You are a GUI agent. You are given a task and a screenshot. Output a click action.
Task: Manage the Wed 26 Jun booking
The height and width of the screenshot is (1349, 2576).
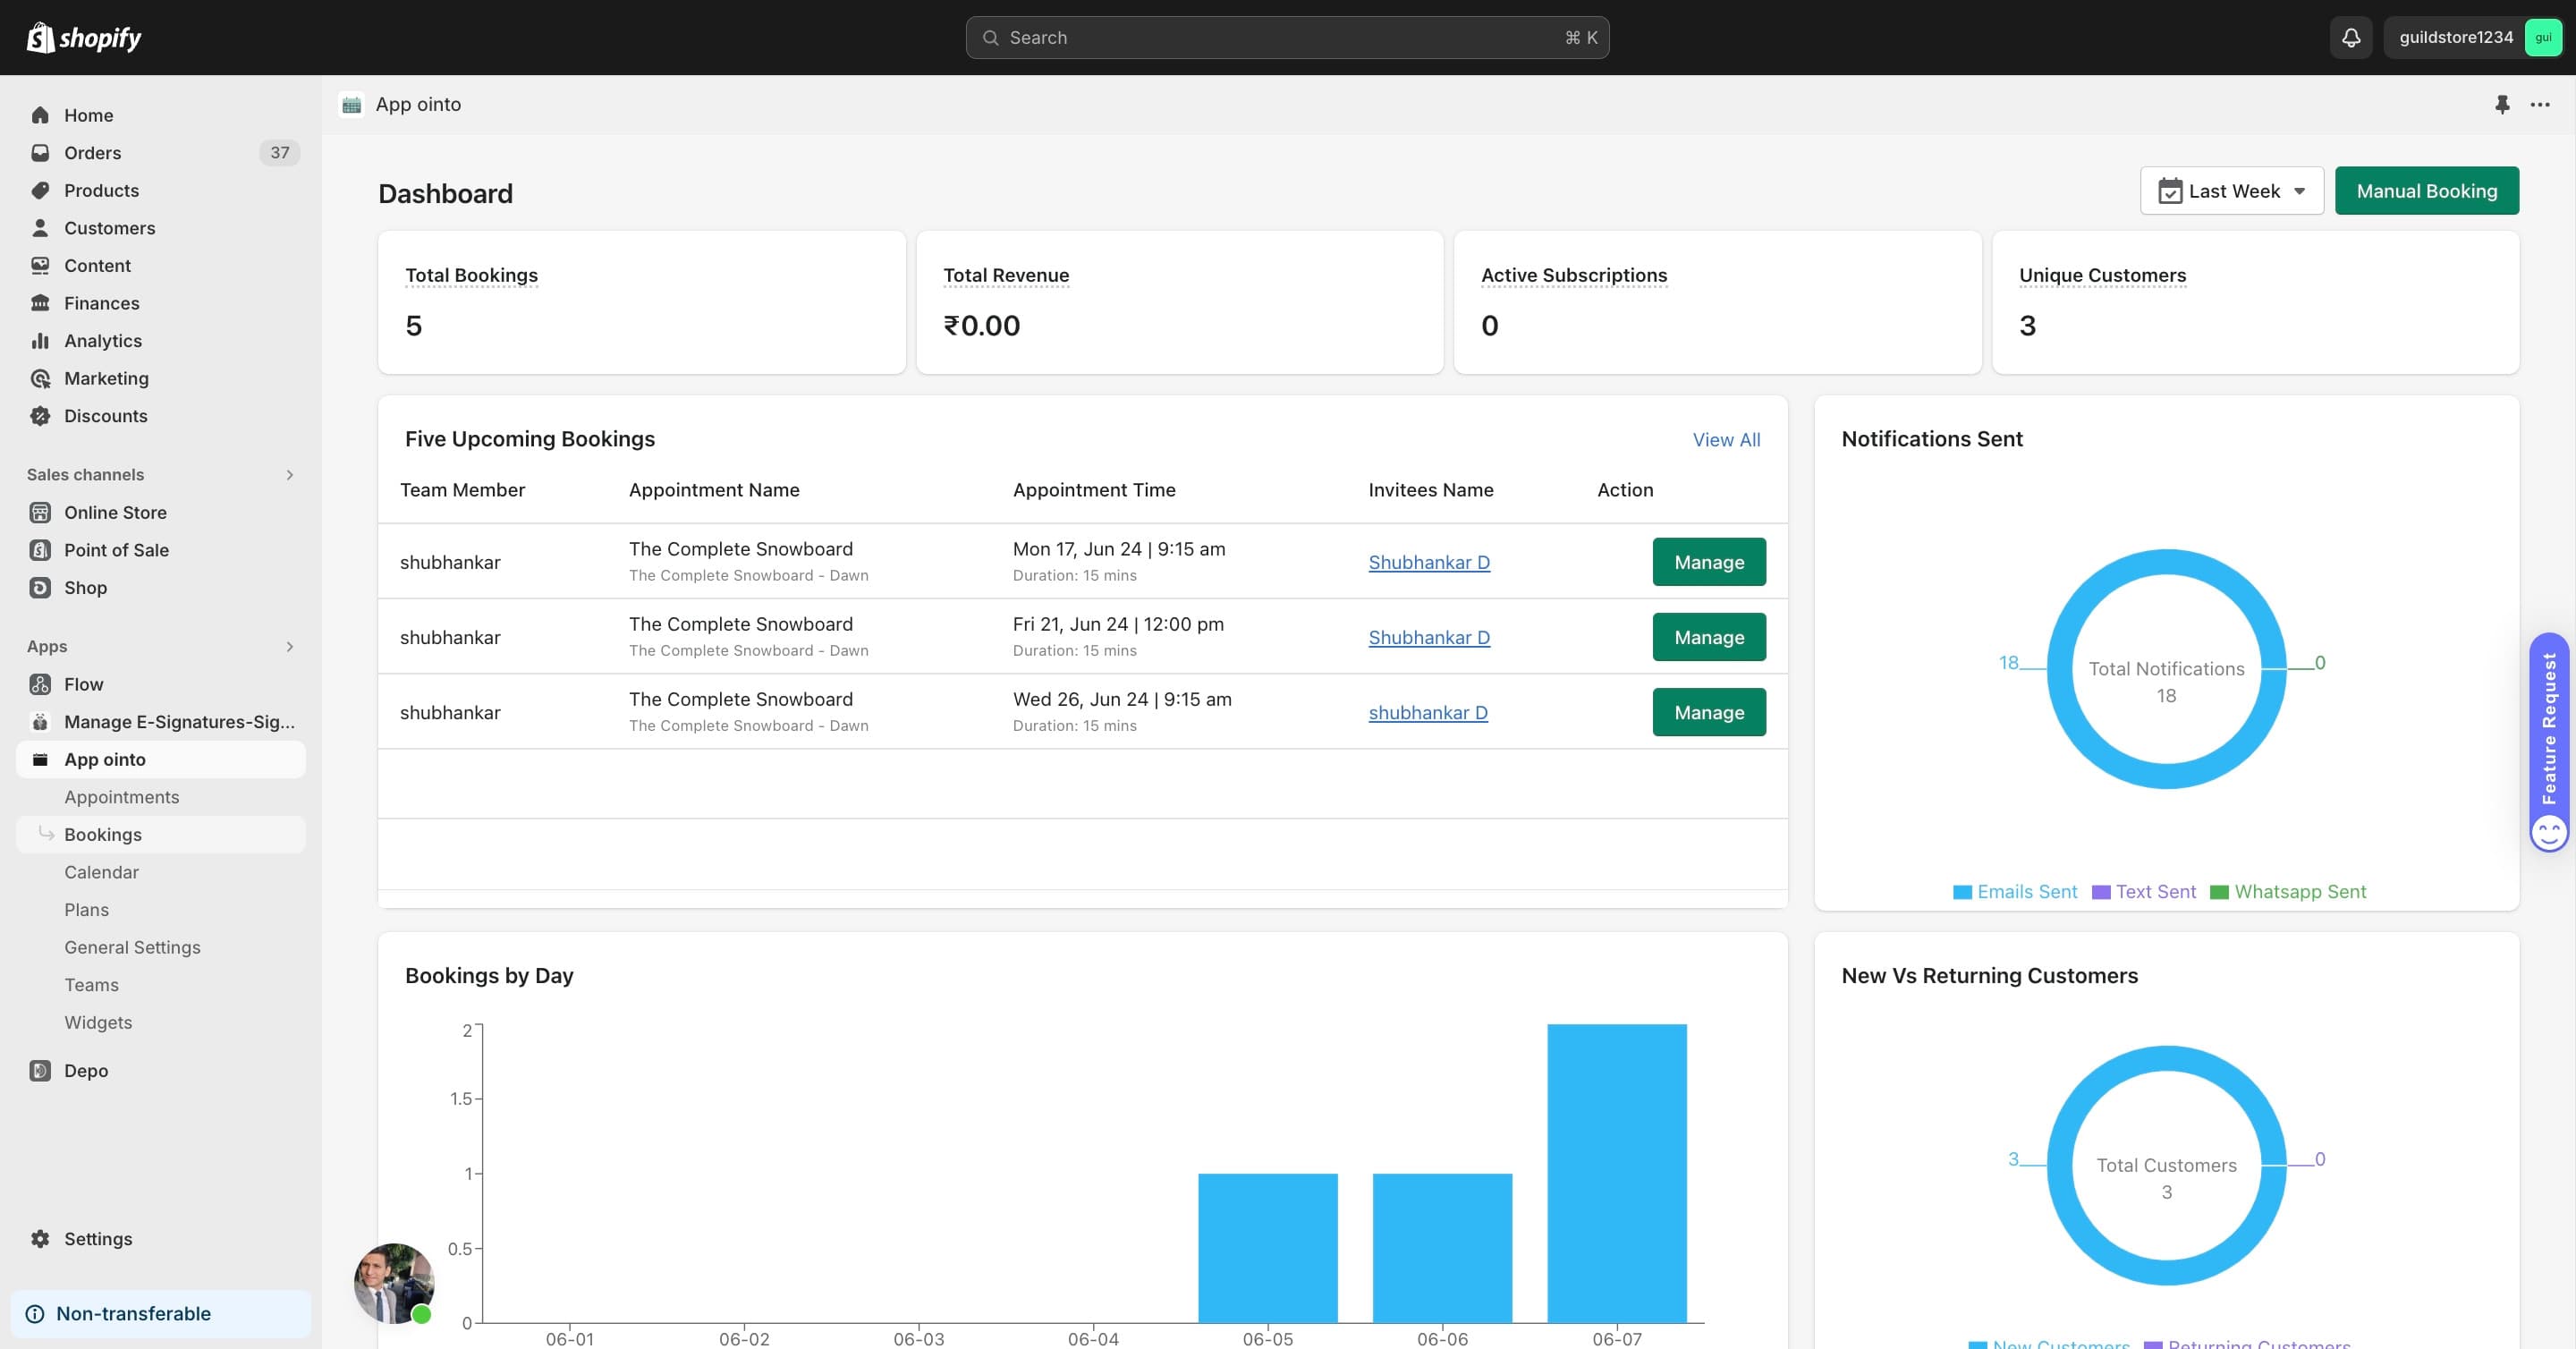(x=1709, y=712)
